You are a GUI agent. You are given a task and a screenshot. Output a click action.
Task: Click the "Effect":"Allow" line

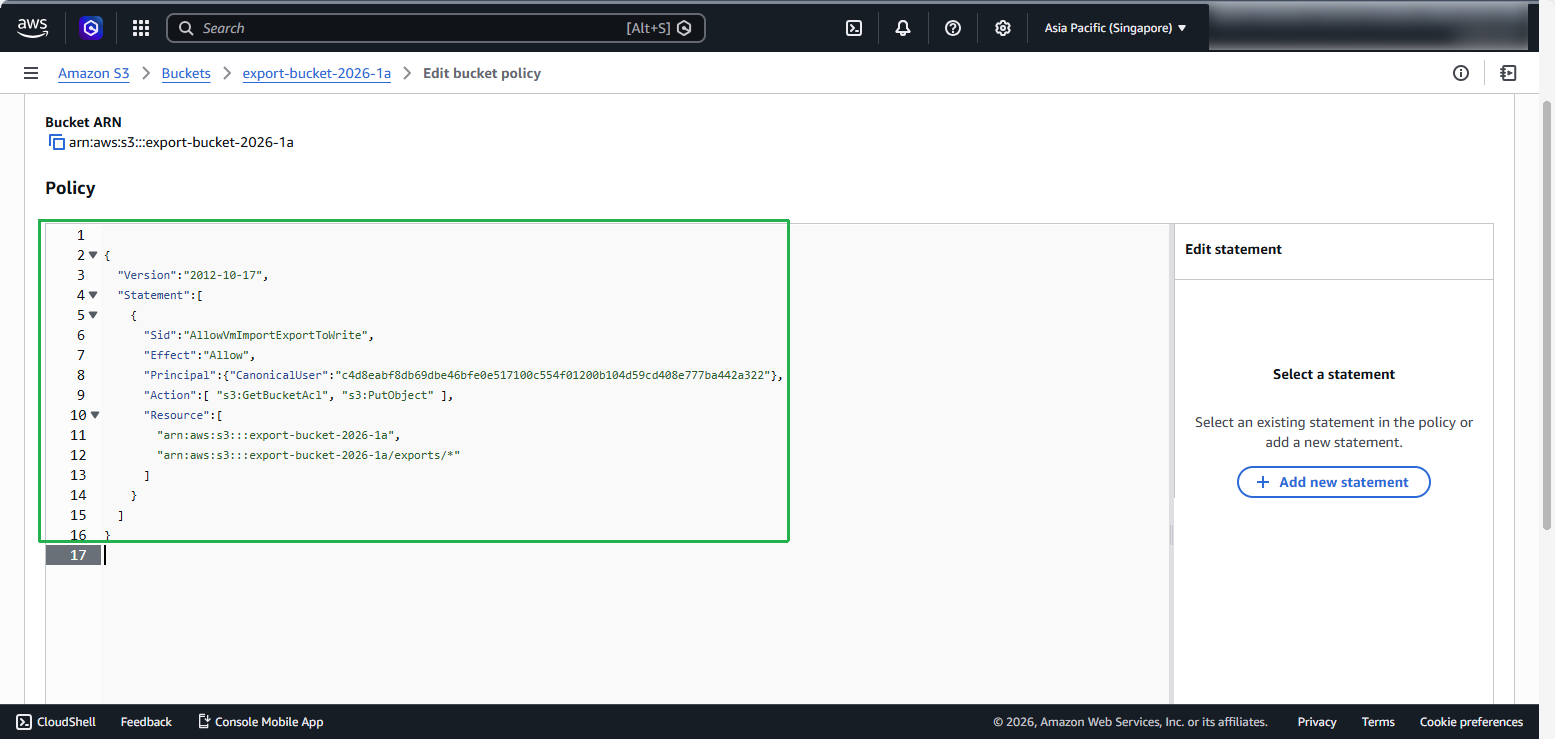point(200,355)
